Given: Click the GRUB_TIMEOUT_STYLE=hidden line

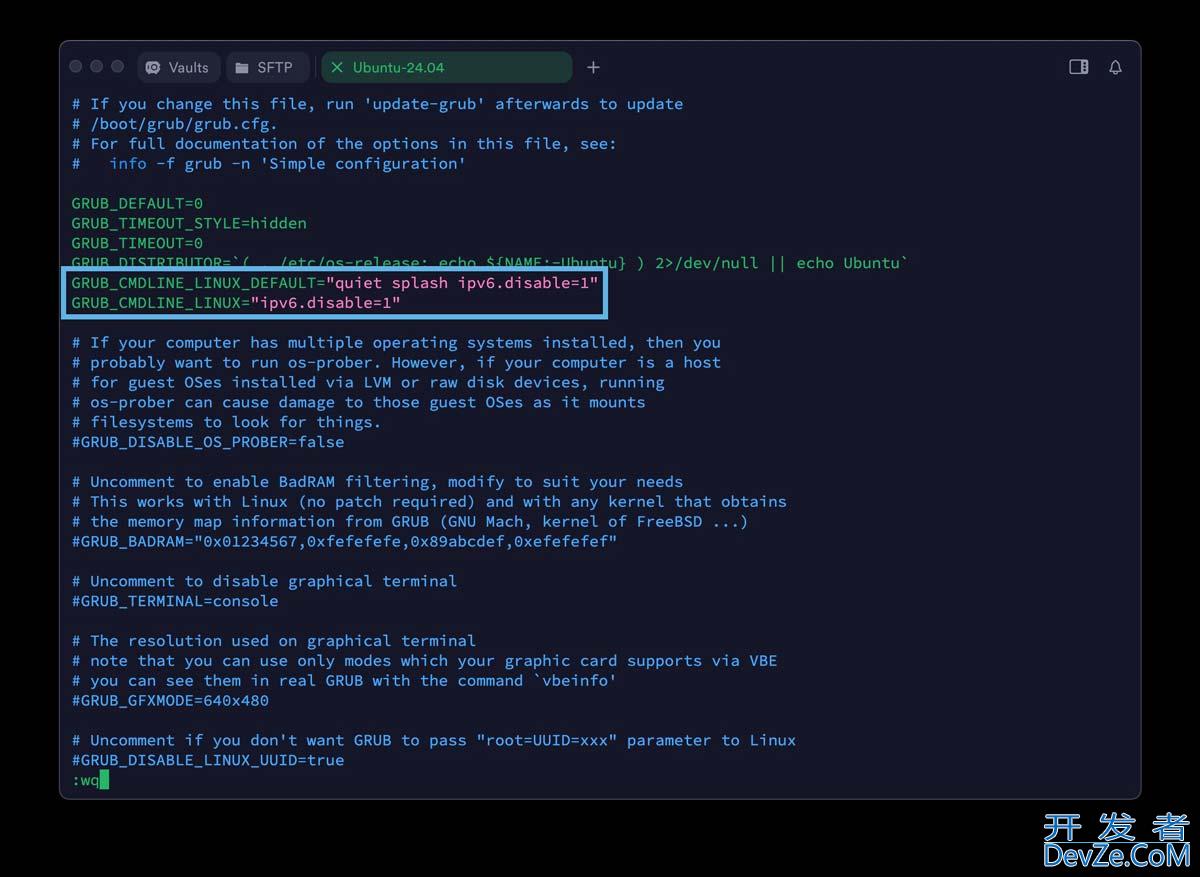Looking at the screenshot, I should tap(189, 223).
